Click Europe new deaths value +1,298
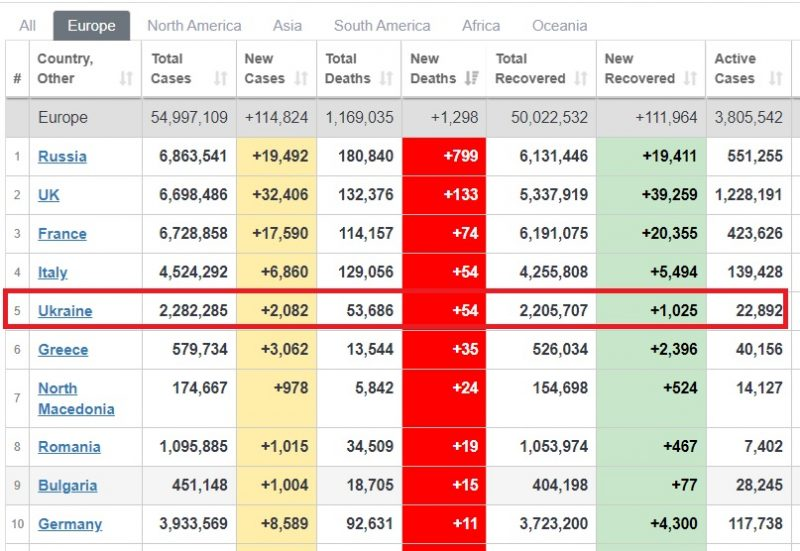 (x=455, y=117)
